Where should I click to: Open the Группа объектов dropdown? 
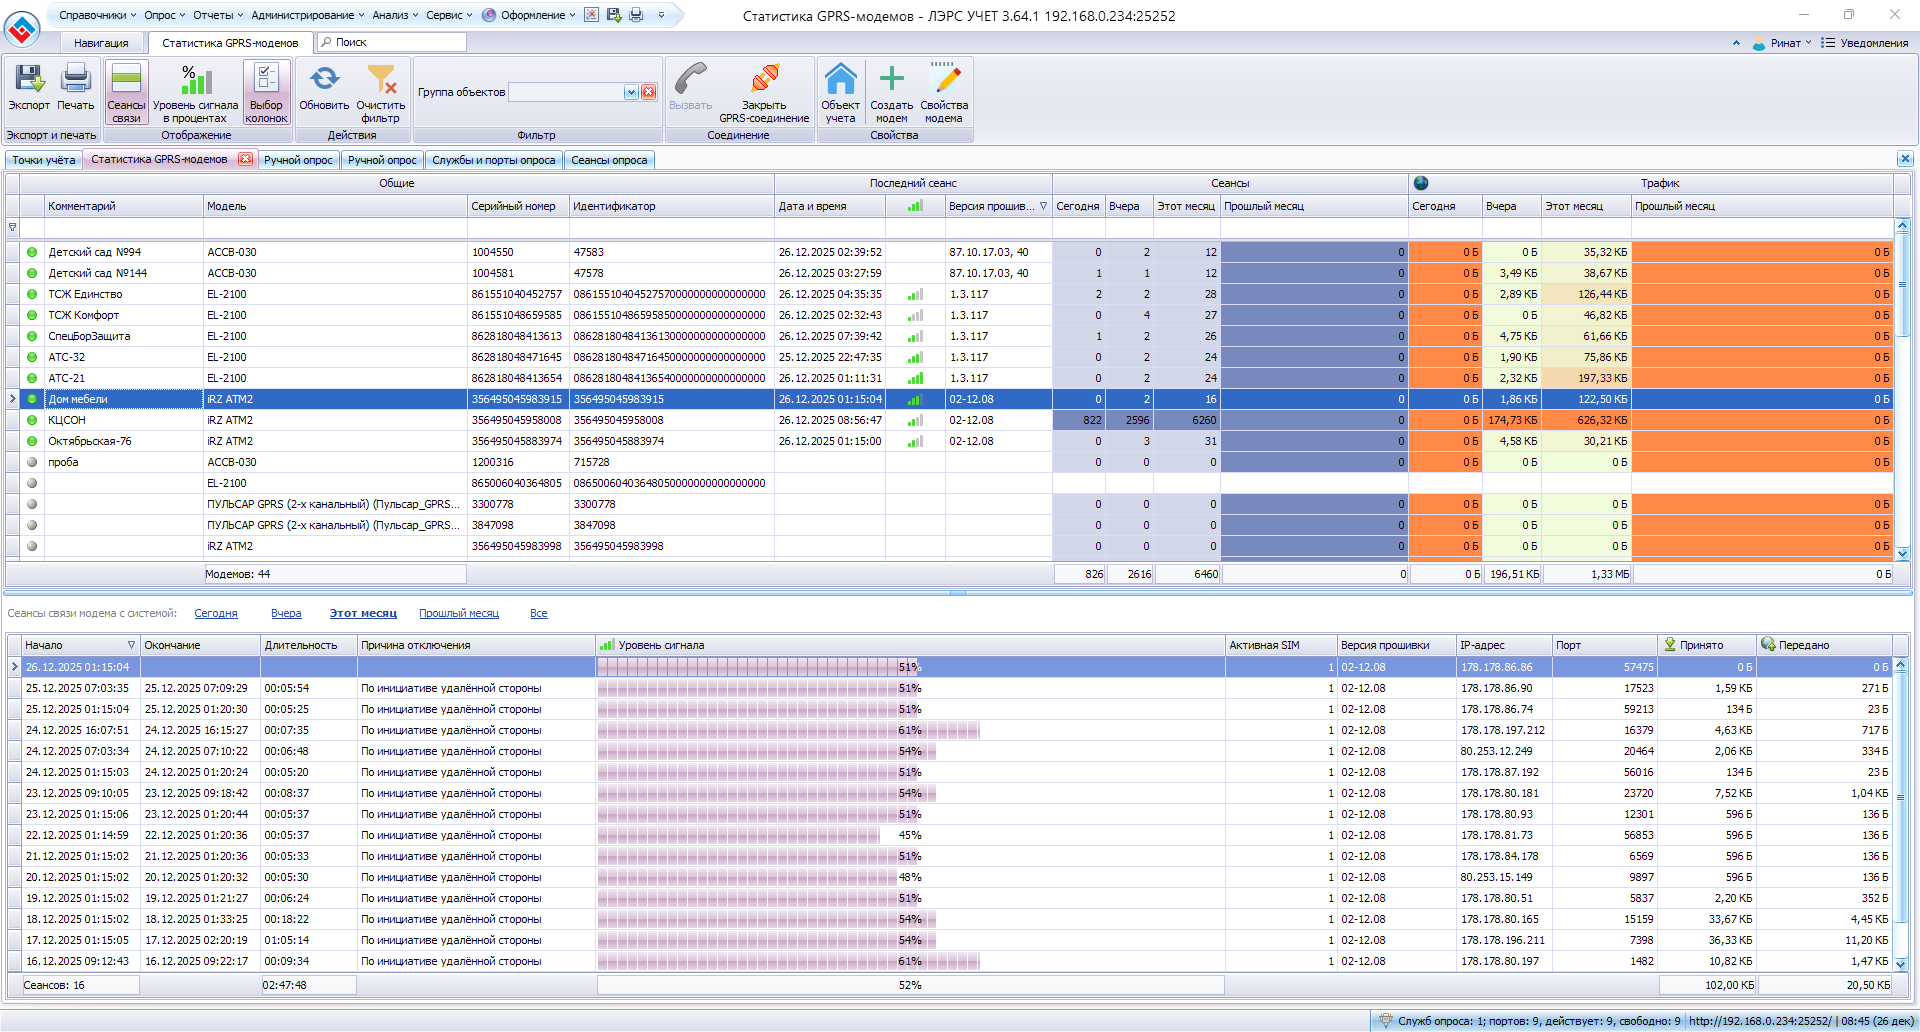point(631,92)
